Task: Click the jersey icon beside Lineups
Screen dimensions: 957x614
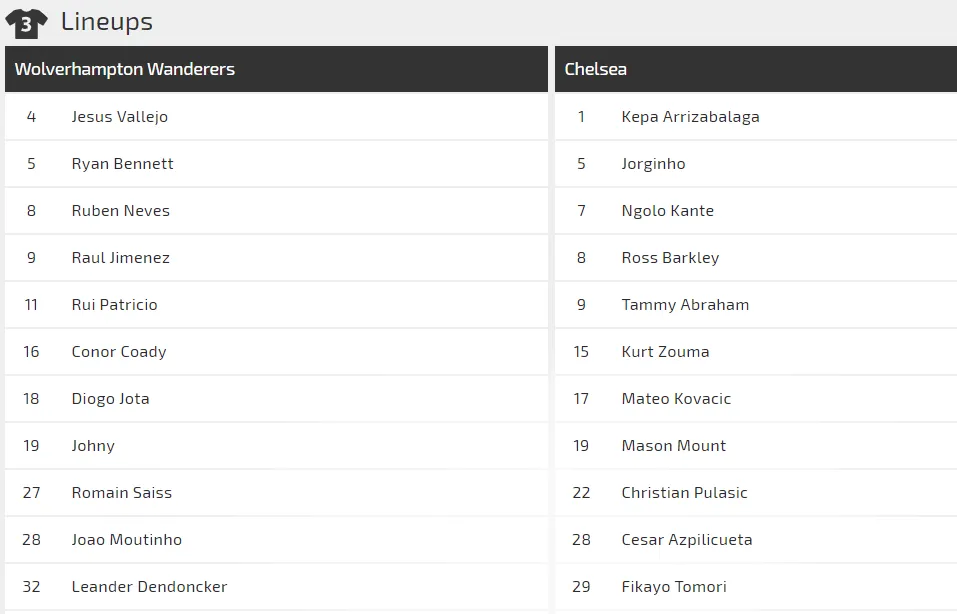Action: tap(26, 23)
